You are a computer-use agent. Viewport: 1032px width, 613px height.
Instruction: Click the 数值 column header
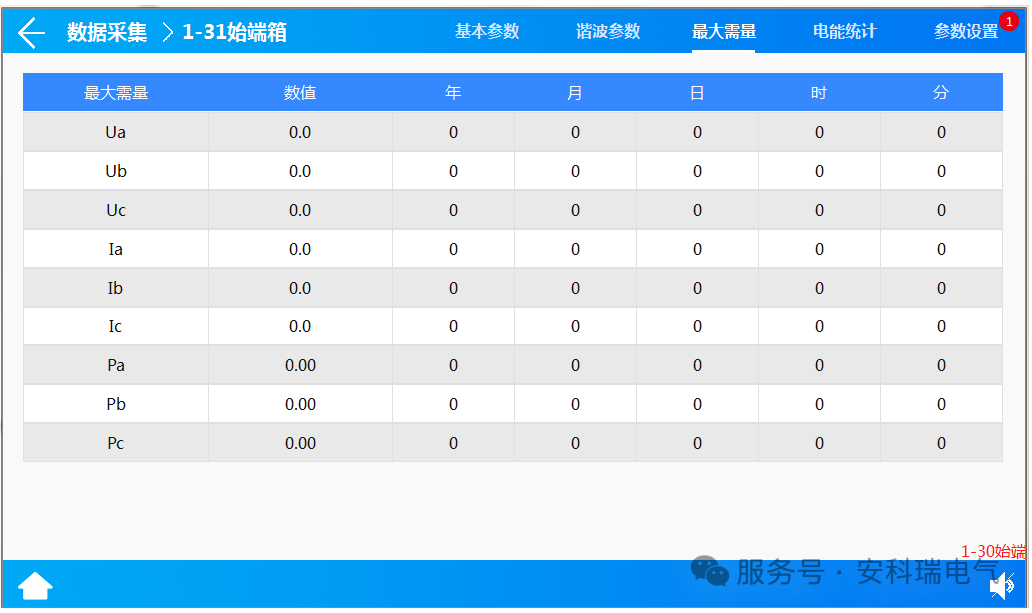[x=300, y=93]
